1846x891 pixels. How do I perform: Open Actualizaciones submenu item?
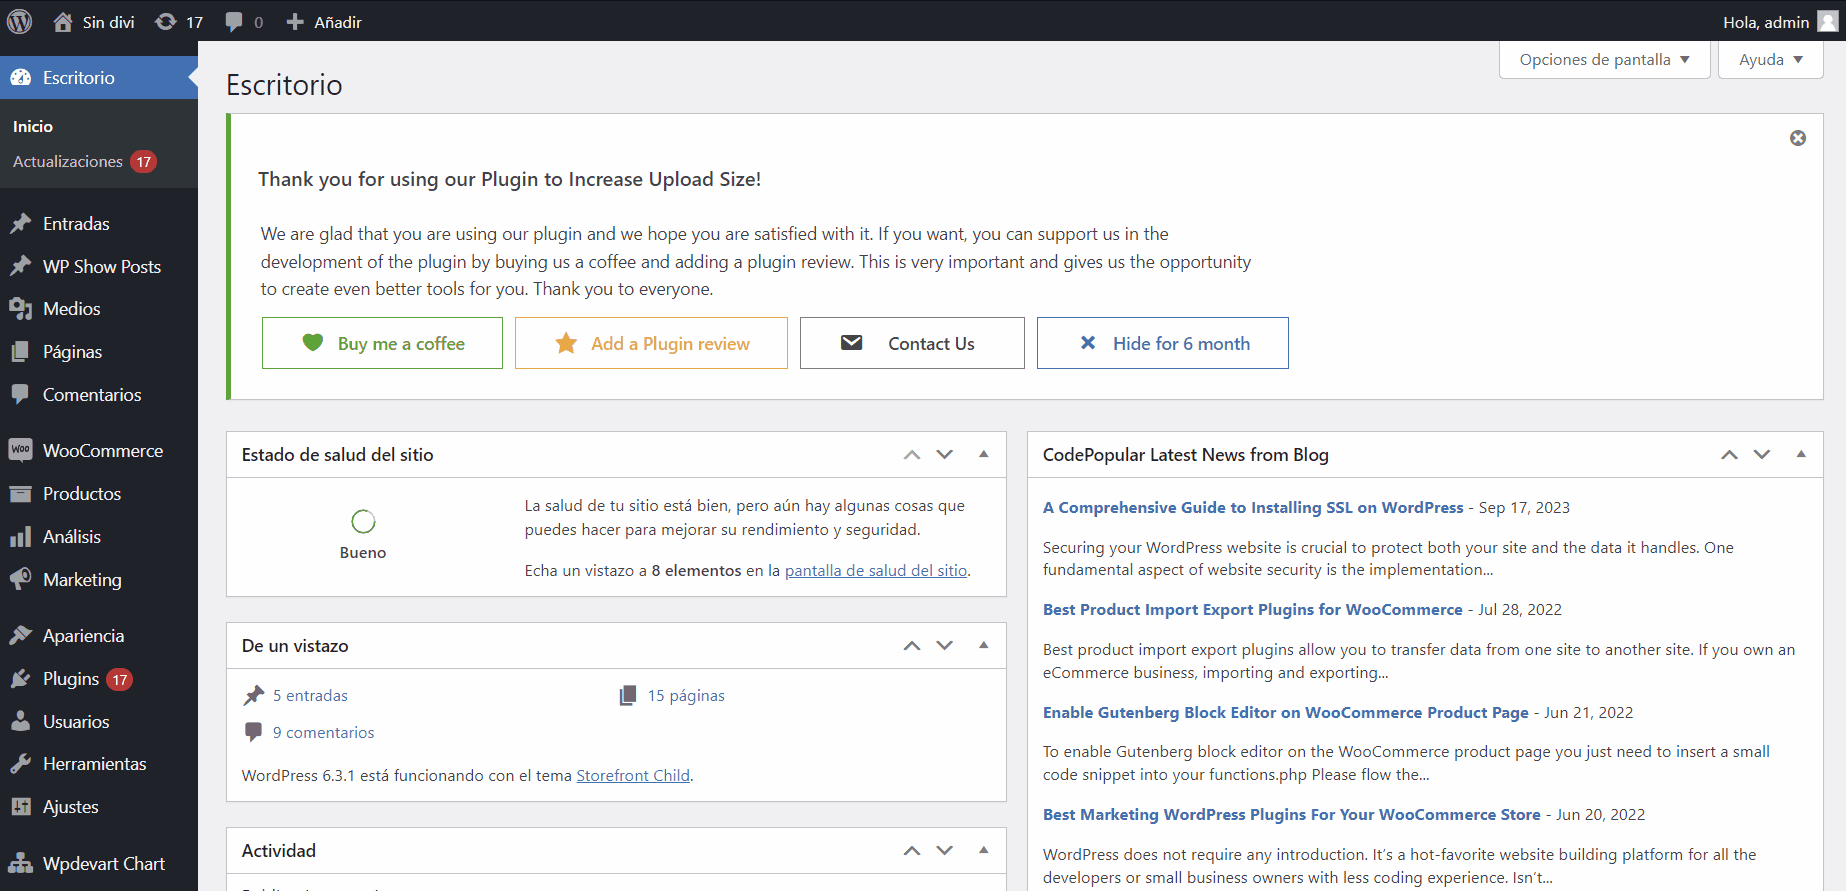pos(68,161)
